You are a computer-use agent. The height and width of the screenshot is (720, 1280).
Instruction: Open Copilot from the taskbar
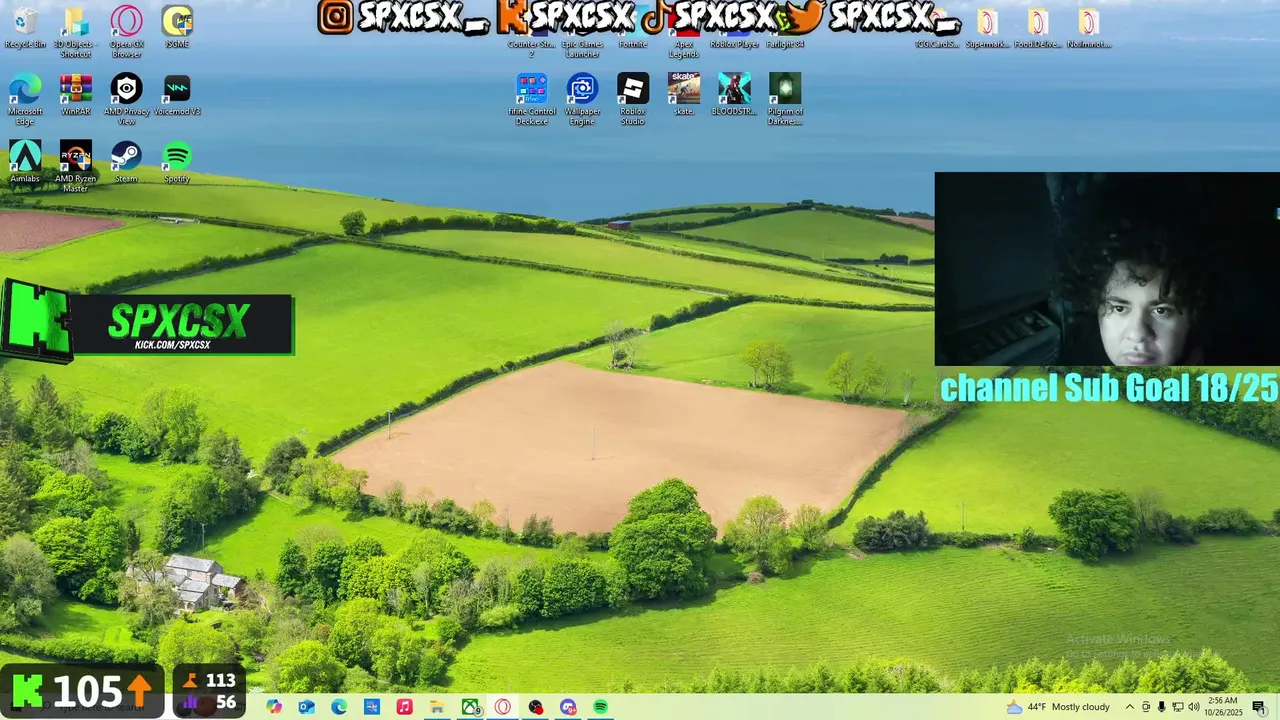[x=274, y=707]
